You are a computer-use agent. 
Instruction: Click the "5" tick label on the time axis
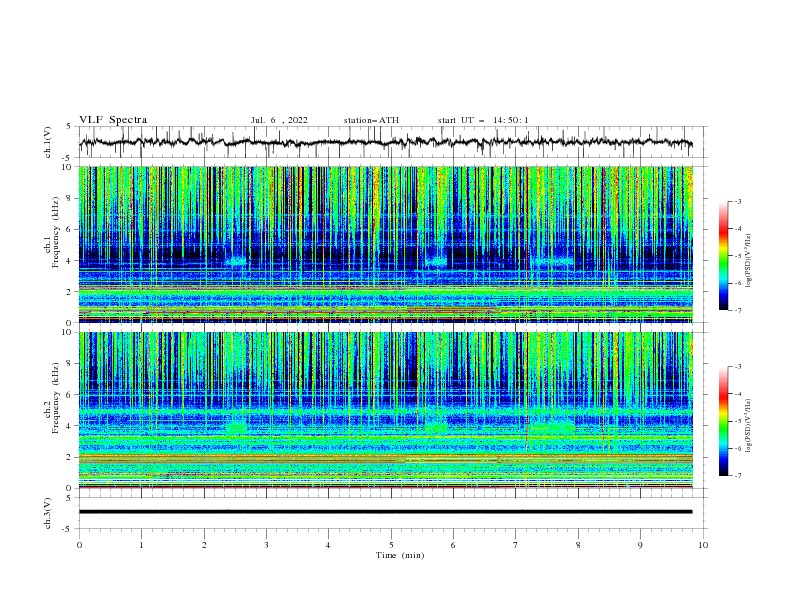click(391, 545)
